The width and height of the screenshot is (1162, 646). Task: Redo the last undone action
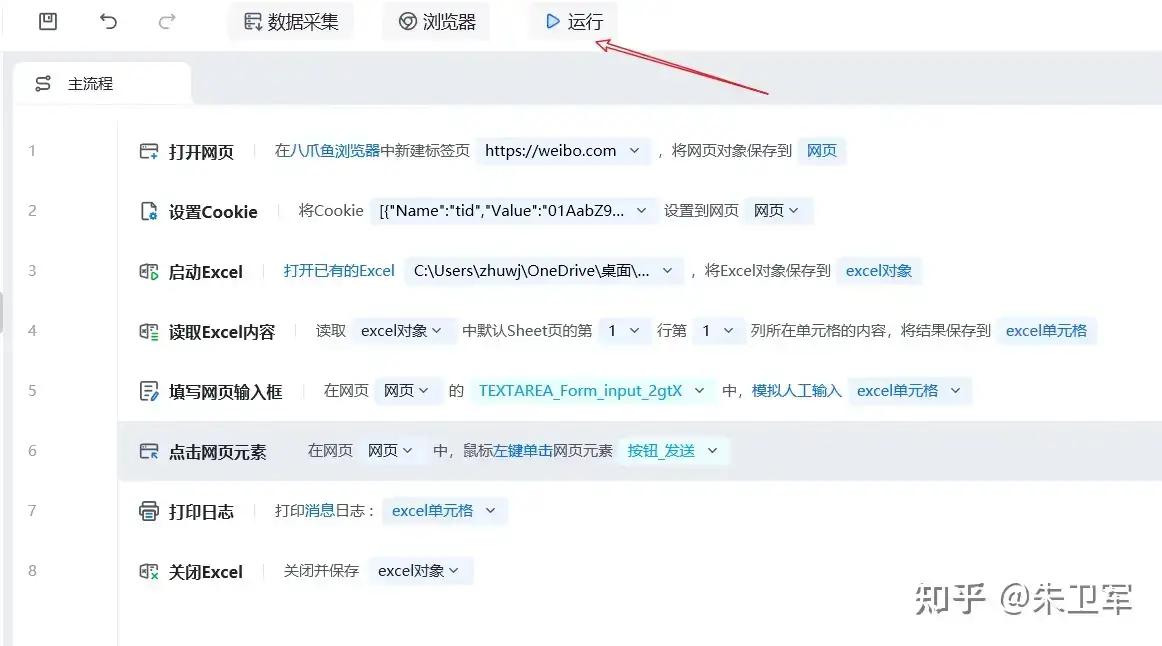point(167,21)
